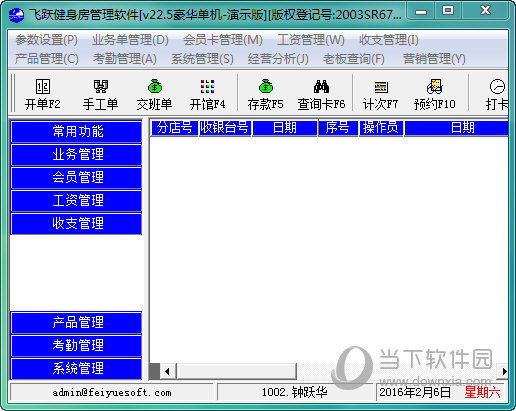Close the 飞跃健身房管理软件 window
Screen dimensions: 516x411
click(x=485, y=11)
